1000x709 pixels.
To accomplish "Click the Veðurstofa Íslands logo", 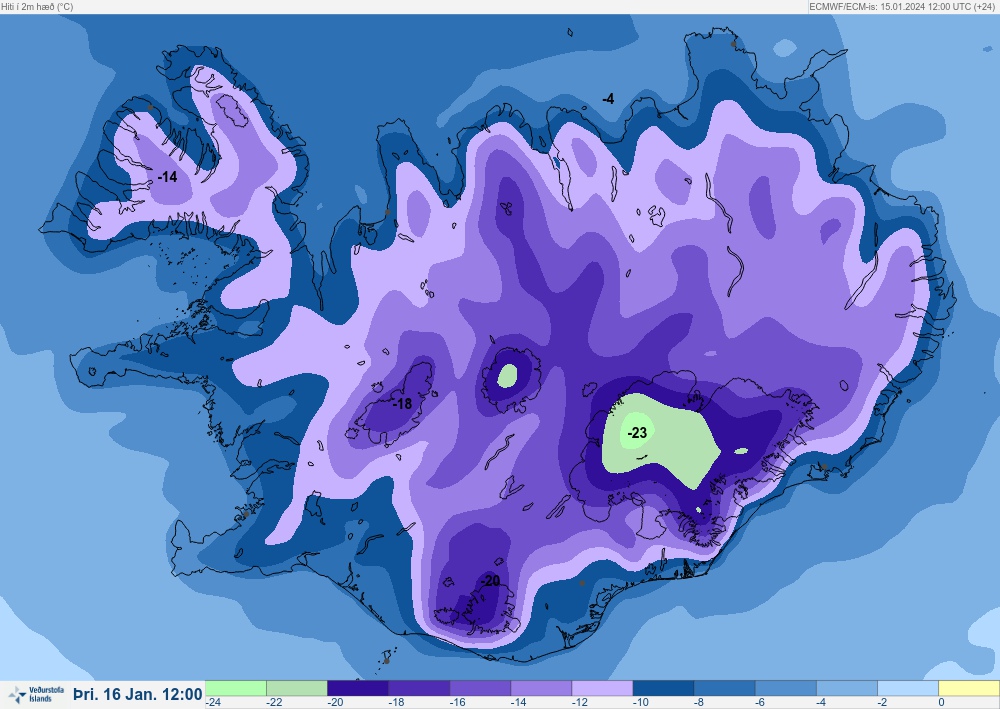I will tap(36, 694).
